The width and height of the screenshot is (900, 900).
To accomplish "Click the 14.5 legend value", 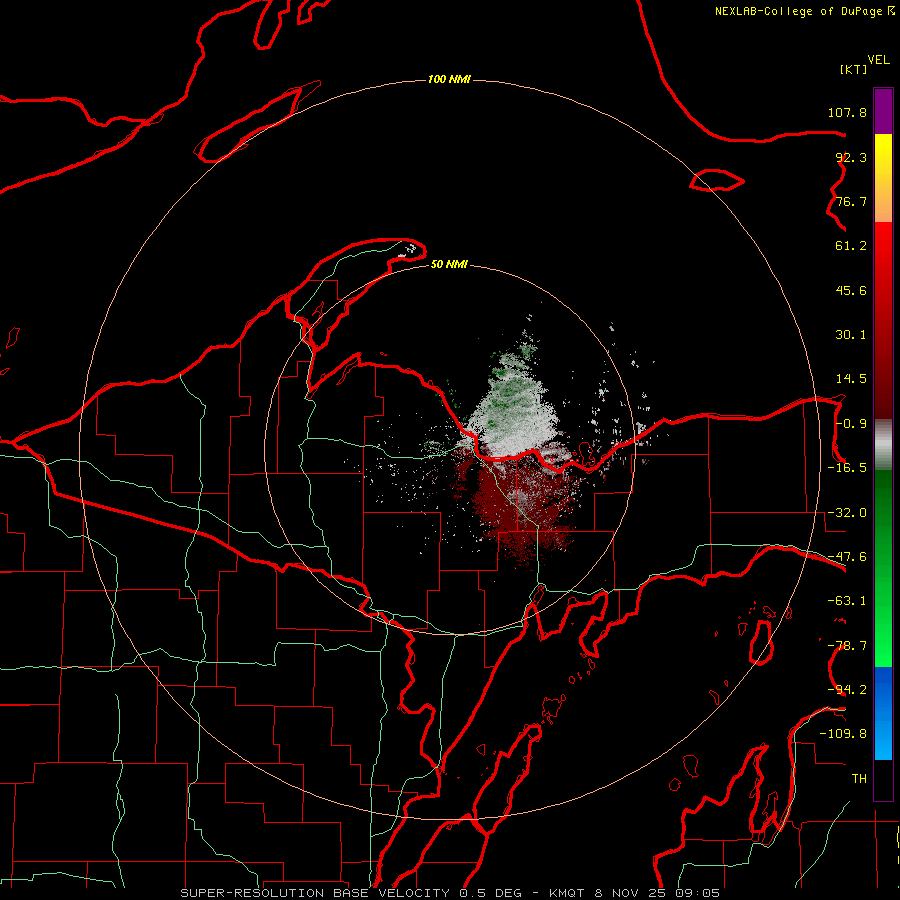I will coord(851,379).
